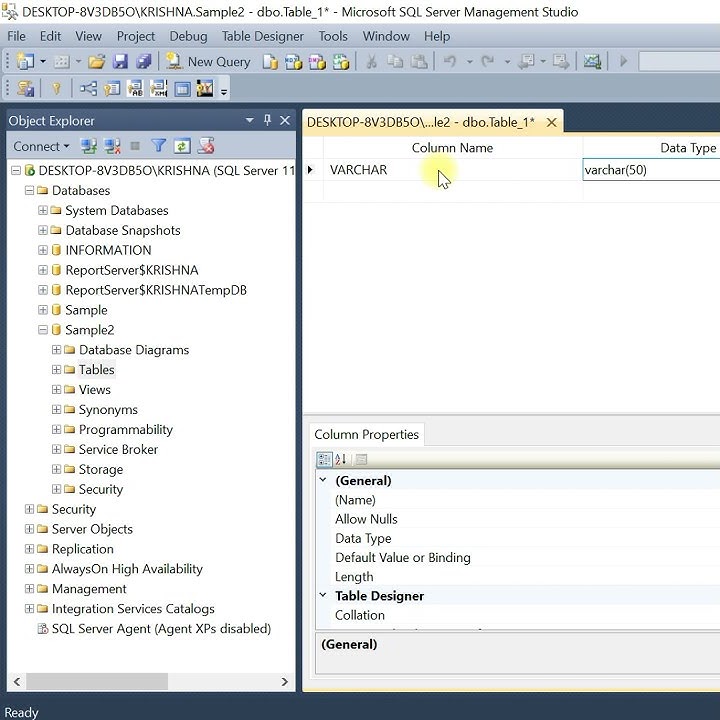Screen dimensions: 720x720
Task: Click the Save All icon
Action: point(144,61)
